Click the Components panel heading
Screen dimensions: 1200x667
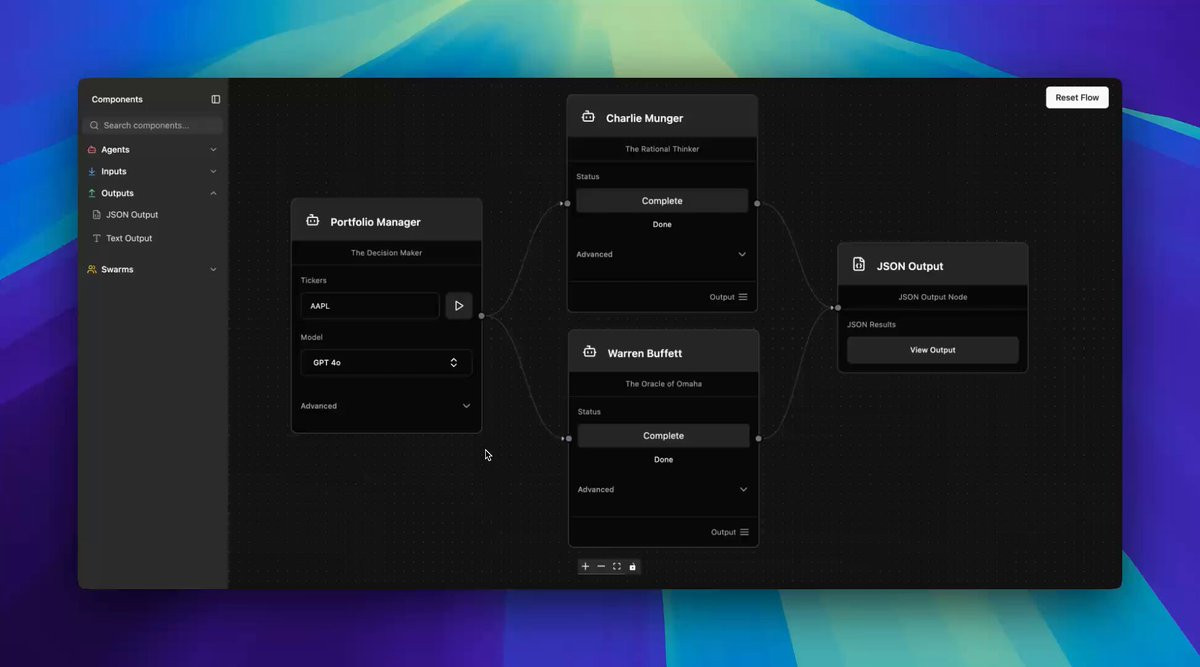[x=117, y=99]
